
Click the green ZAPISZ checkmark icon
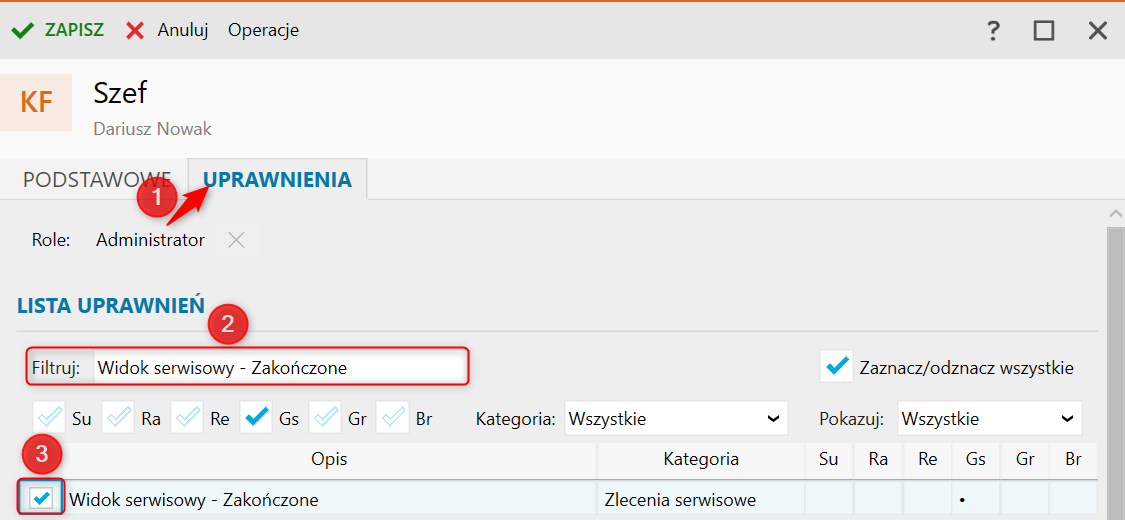[x=22, y=30]
